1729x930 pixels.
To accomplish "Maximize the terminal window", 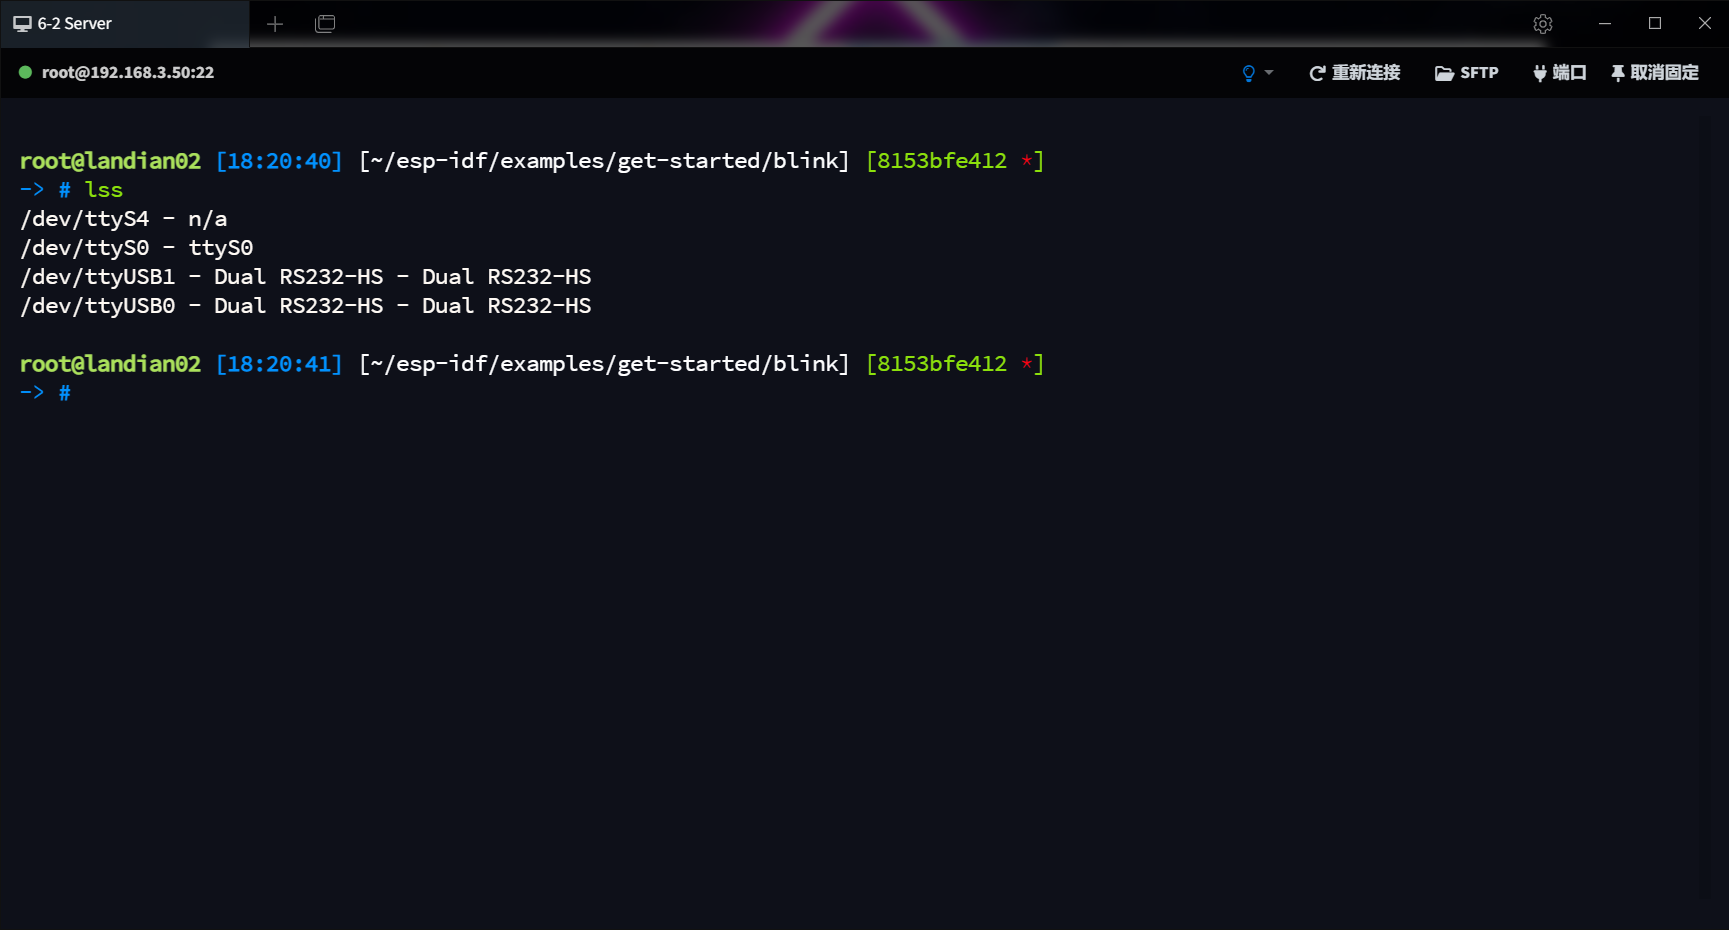I will [x=1655, y=24].
